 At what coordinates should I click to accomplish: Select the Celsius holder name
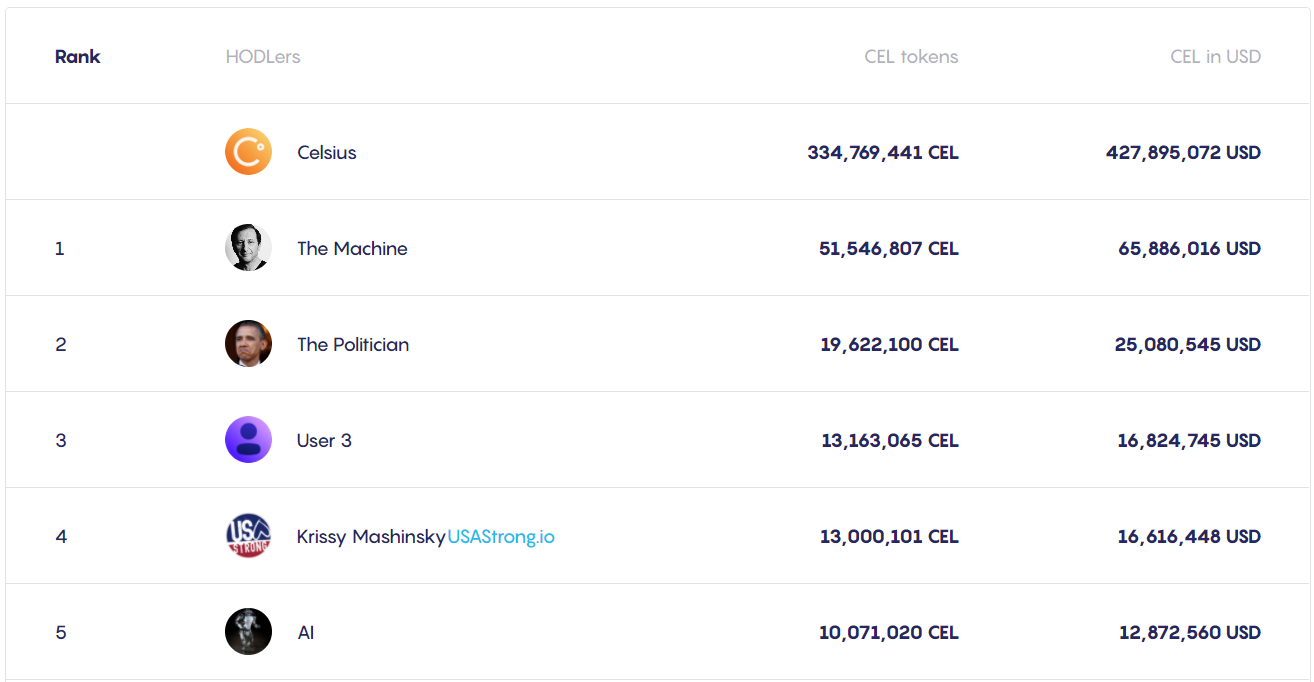(x=327, y=153)
